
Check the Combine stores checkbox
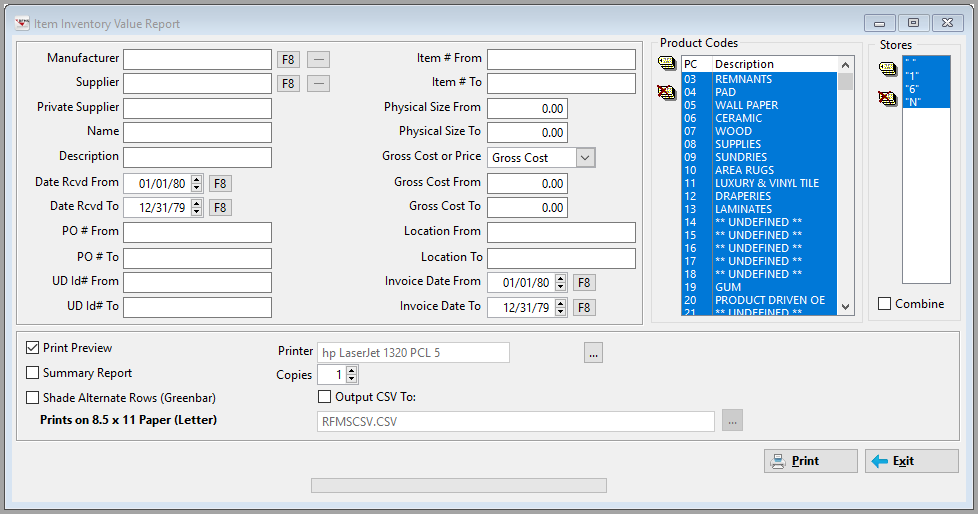[884, 304]
